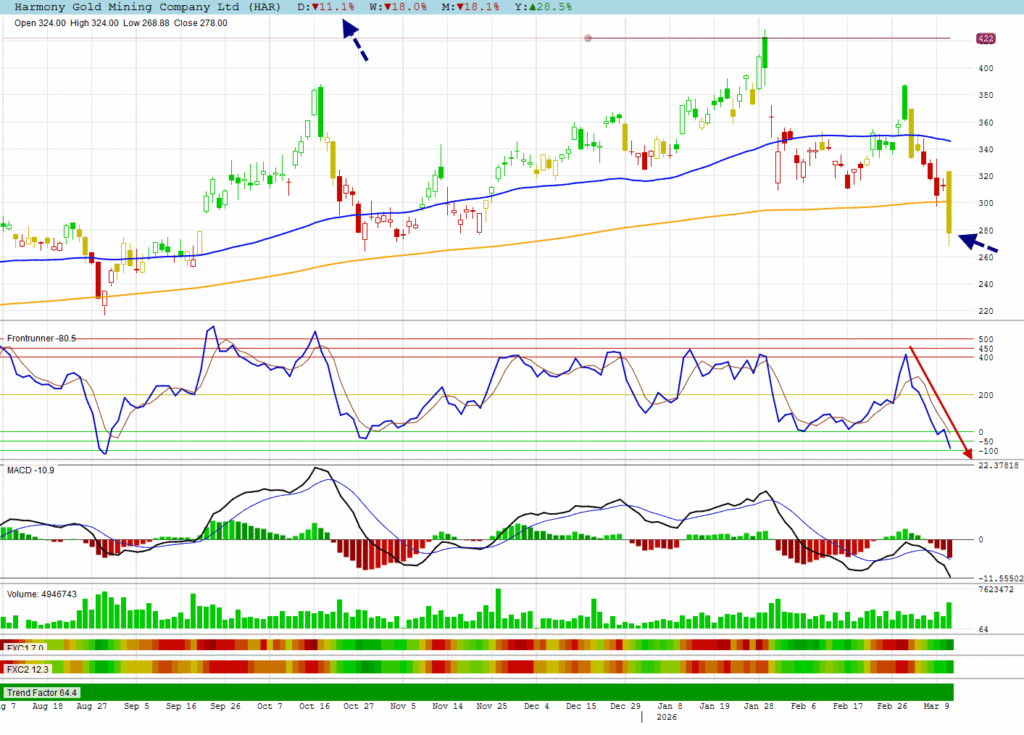Select the Frontrunner -80.5 indicator label
The image size is (1024, 735).
coord(41,339)
